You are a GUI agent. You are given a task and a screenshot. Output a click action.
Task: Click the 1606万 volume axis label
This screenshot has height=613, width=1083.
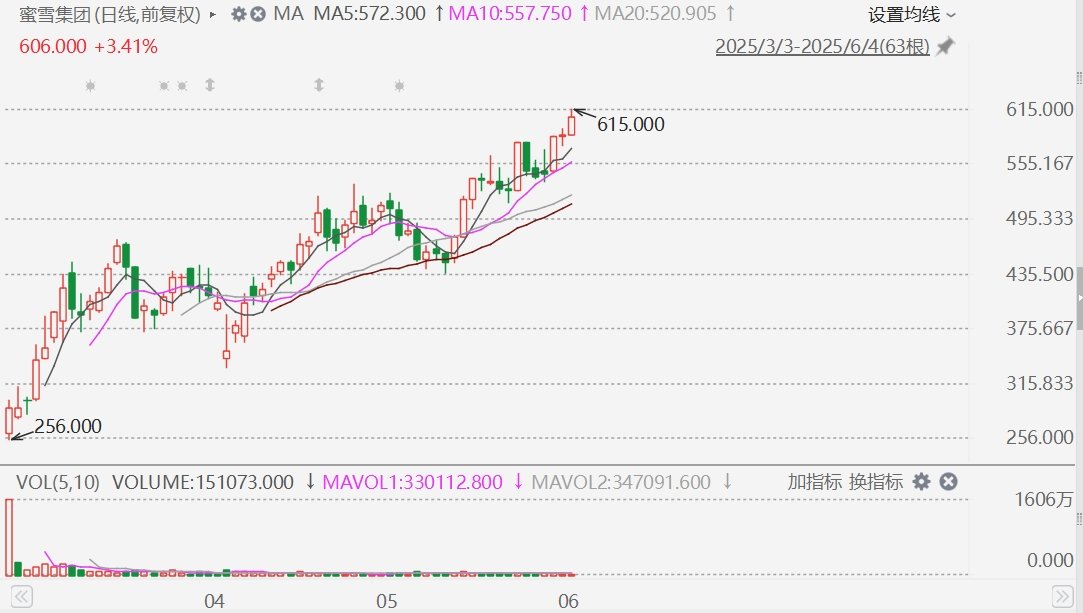[x=1044, y=499]
